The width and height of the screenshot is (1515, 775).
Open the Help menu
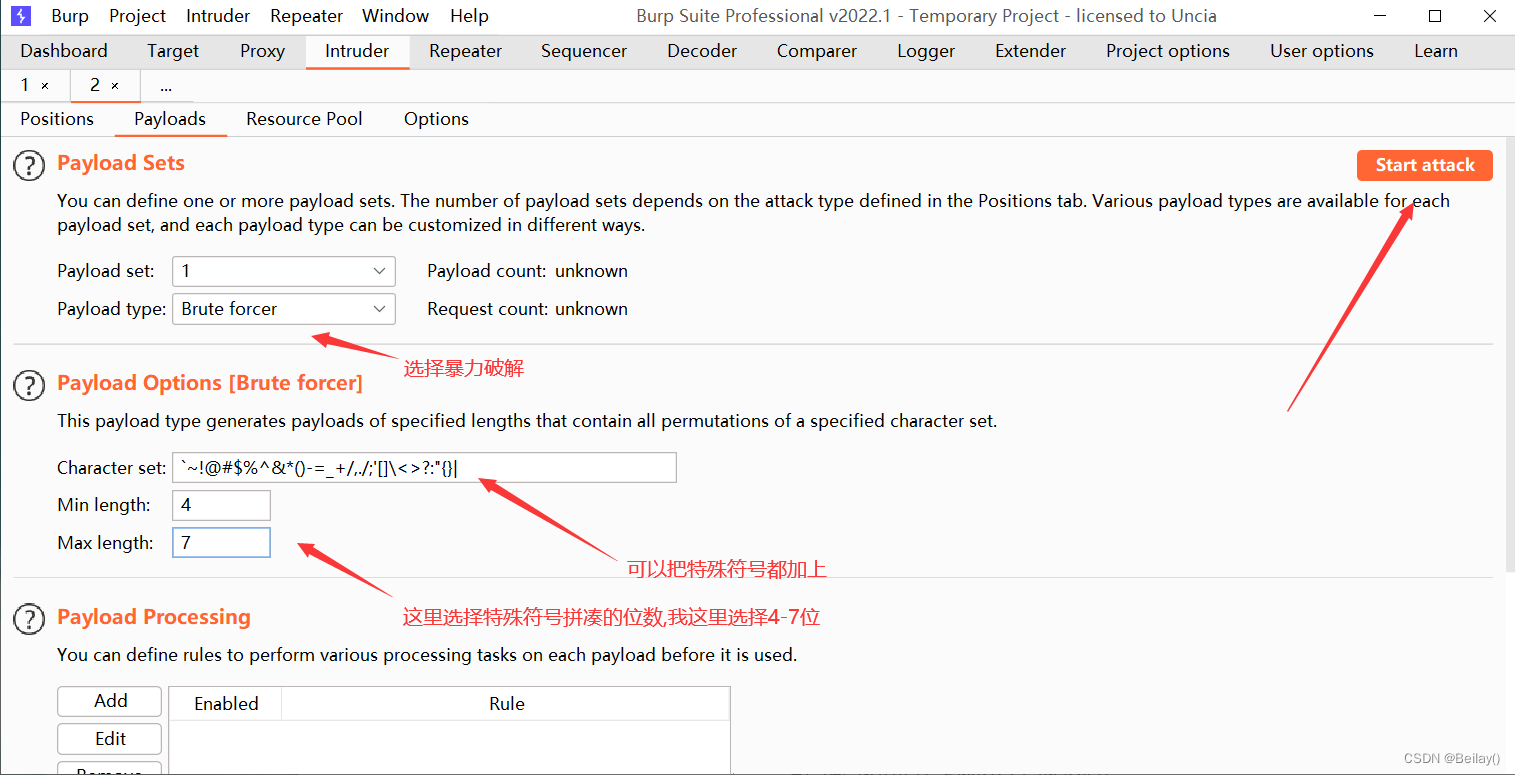[469, 16]
